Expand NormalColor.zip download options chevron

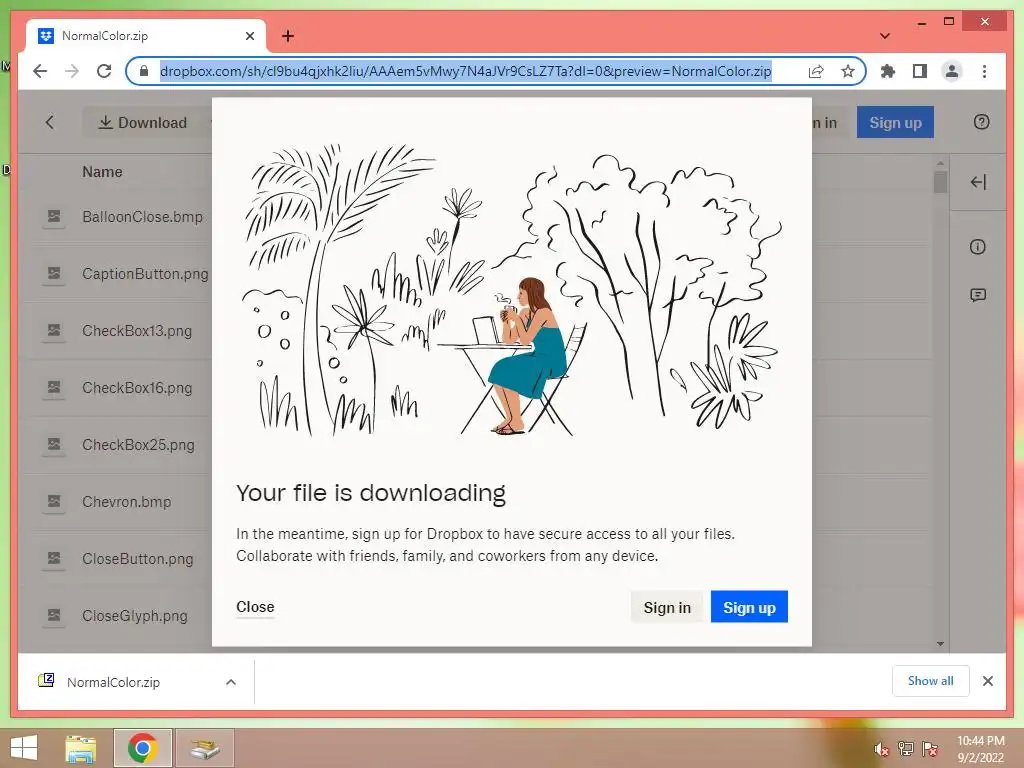[x=231, y=682]
